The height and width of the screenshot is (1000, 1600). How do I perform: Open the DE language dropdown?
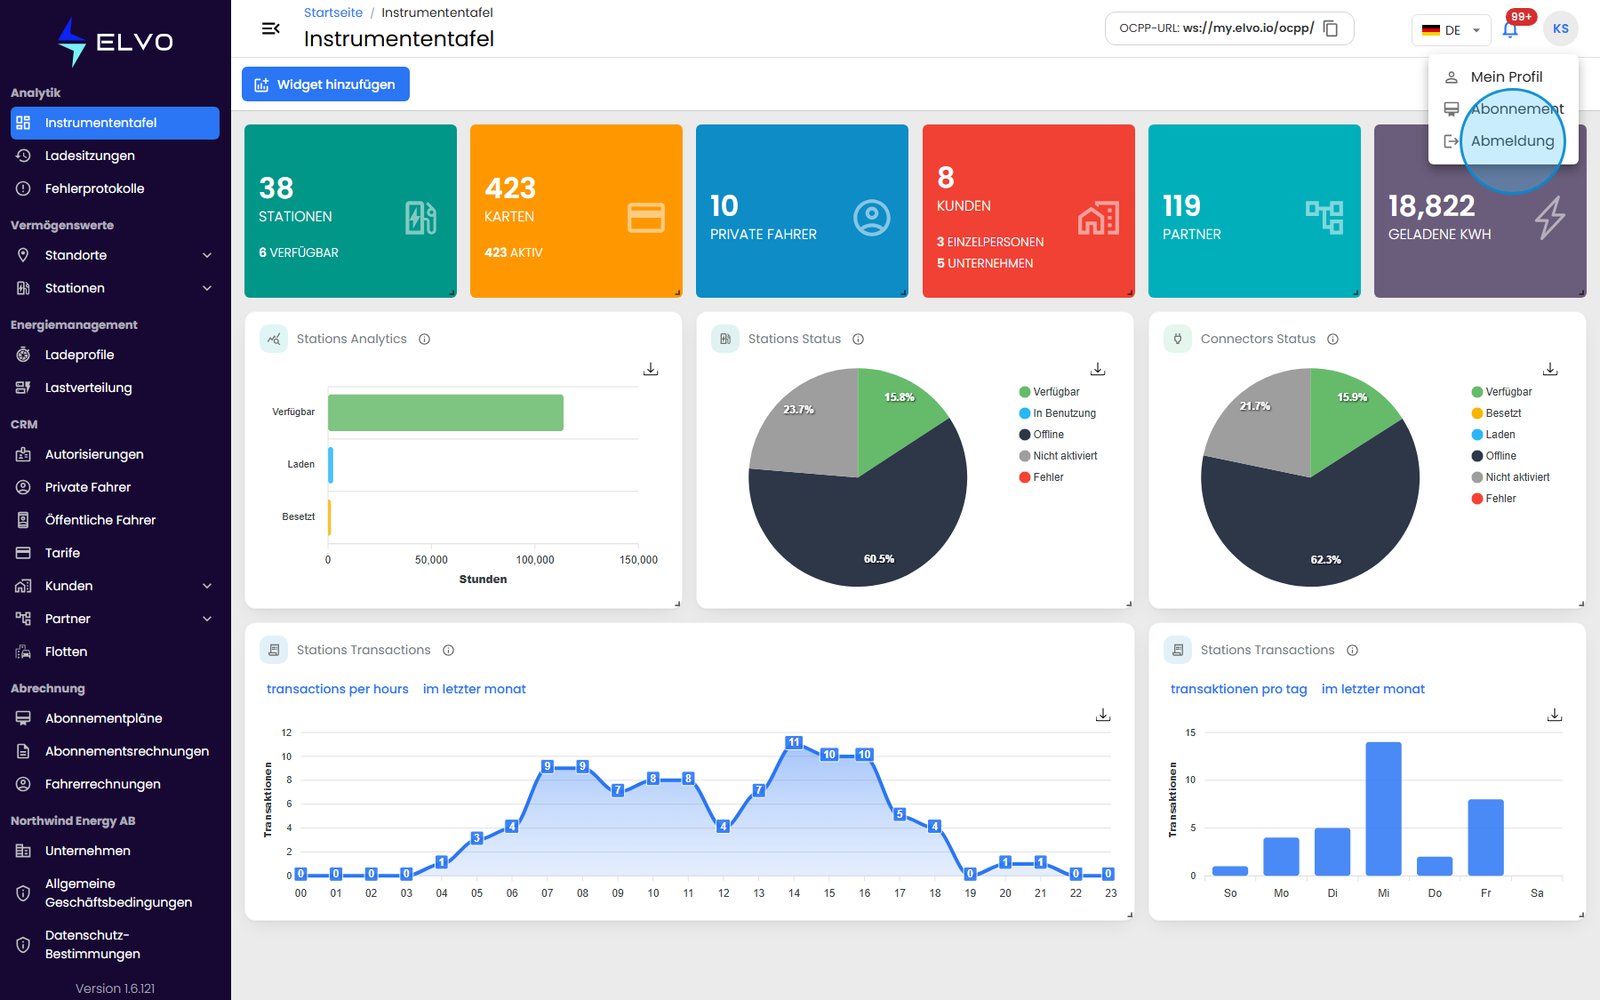tap(1451, 30)
